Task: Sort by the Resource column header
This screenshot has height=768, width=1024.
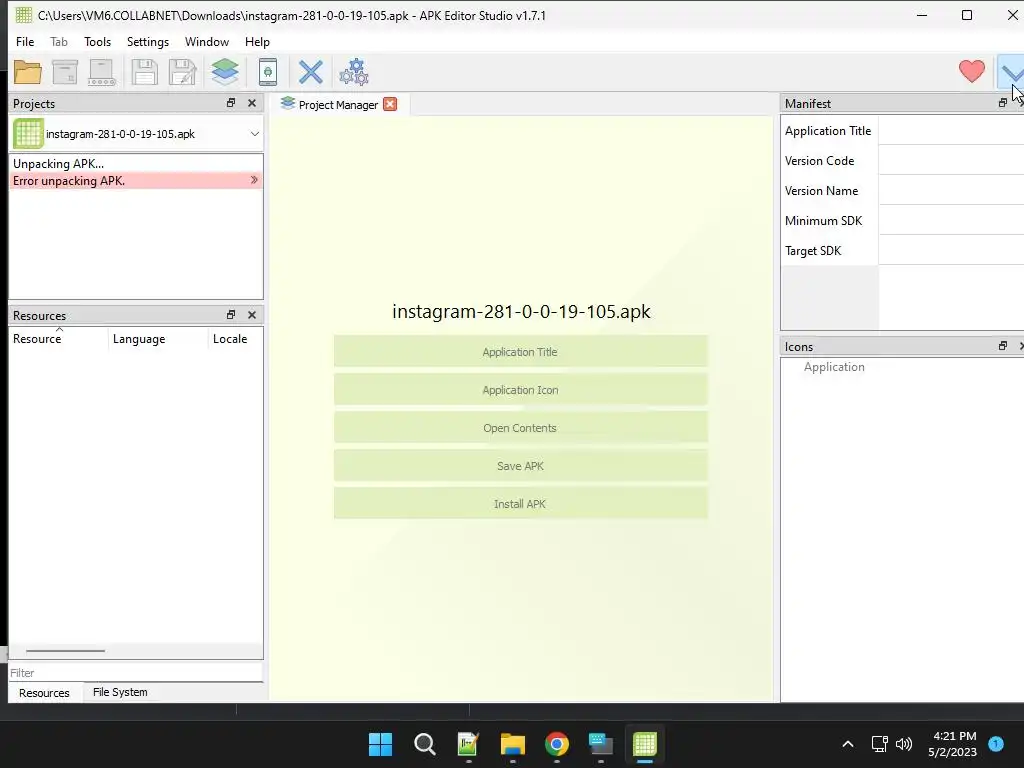Action: click(59, 339)
